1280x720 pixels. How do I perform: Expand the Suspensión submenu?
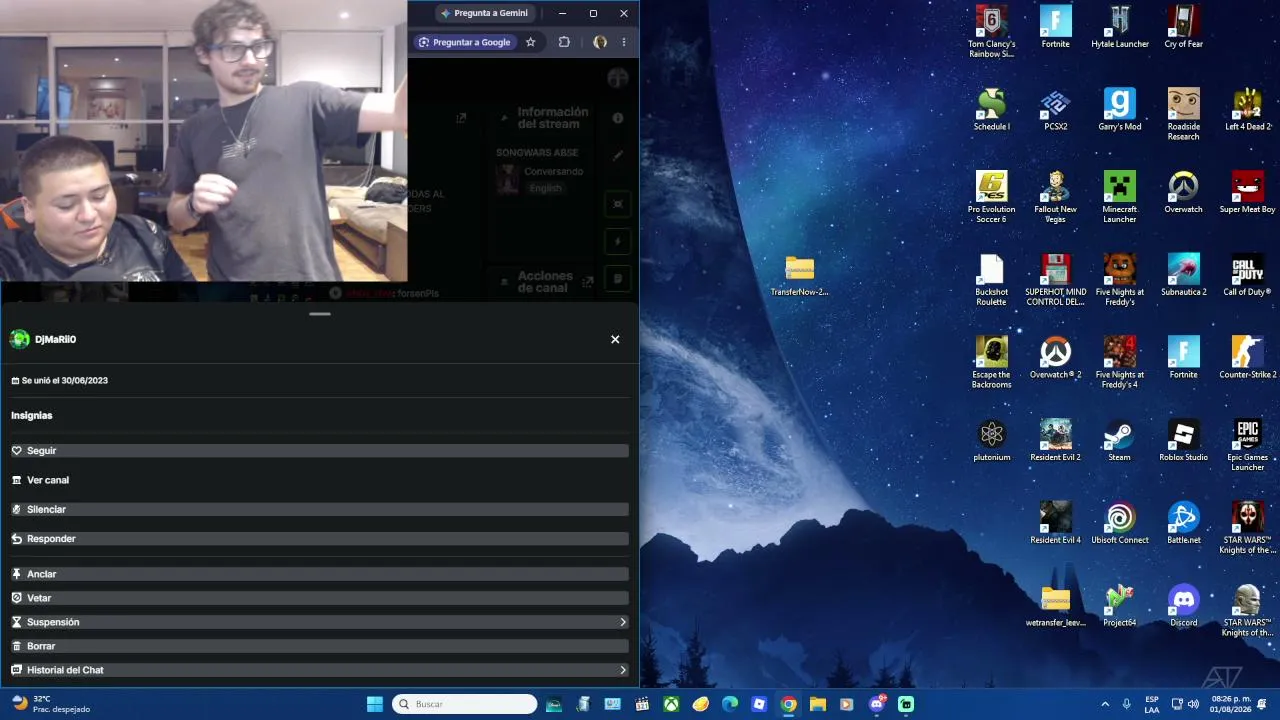tap(320, 622)
